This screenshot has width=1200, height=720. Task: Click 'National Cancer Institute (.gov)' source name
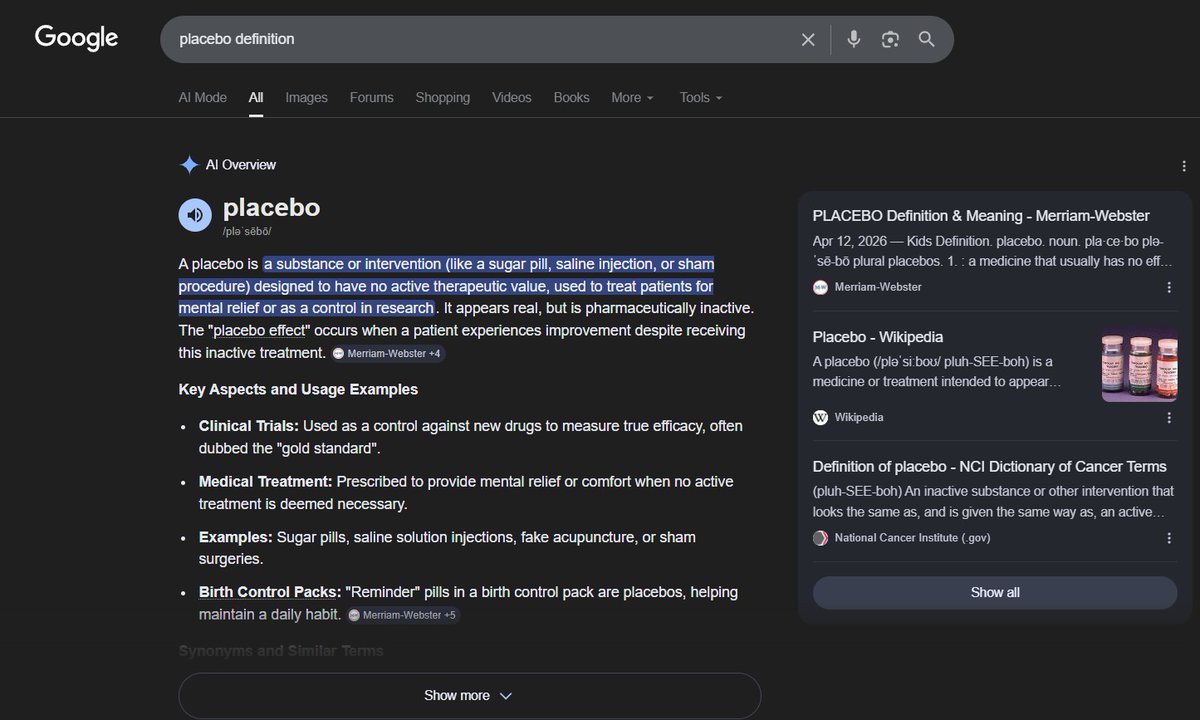pyautogui.click(x=913, y=538)
